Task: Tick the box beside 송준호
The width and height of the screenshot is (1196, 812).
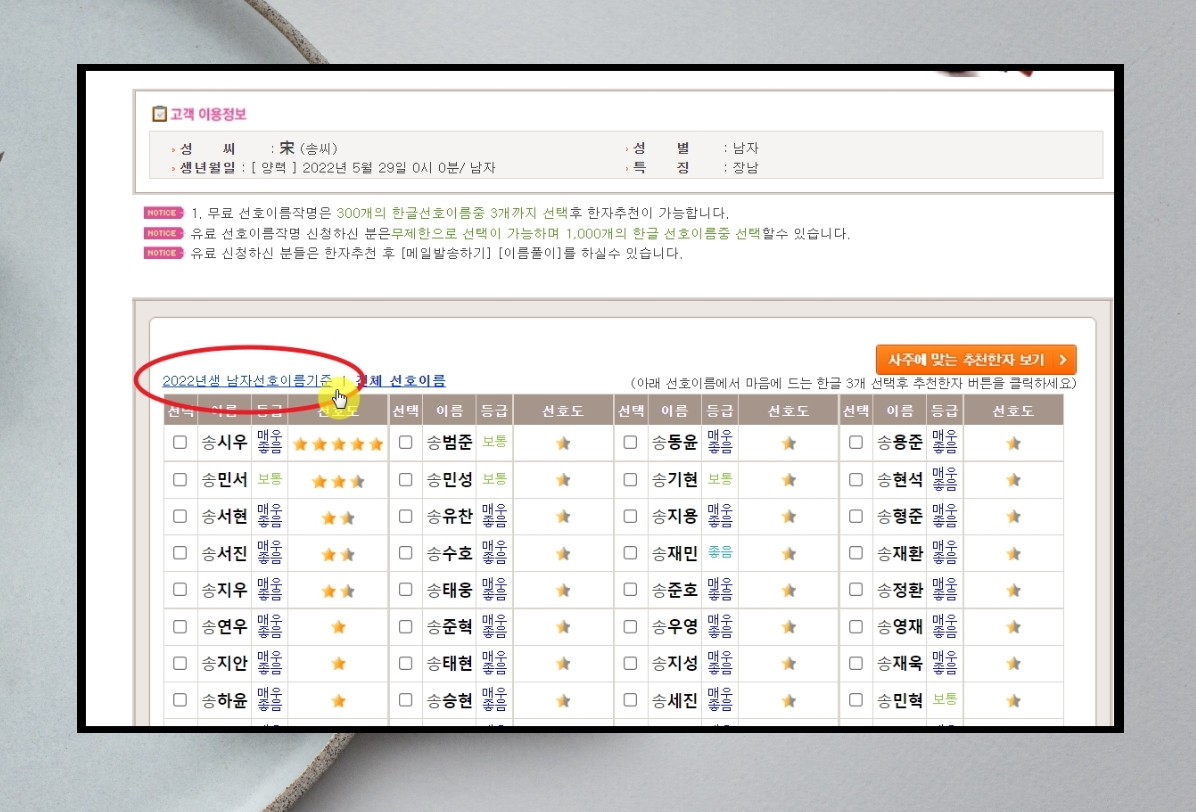Action: (x=630, y=589)
